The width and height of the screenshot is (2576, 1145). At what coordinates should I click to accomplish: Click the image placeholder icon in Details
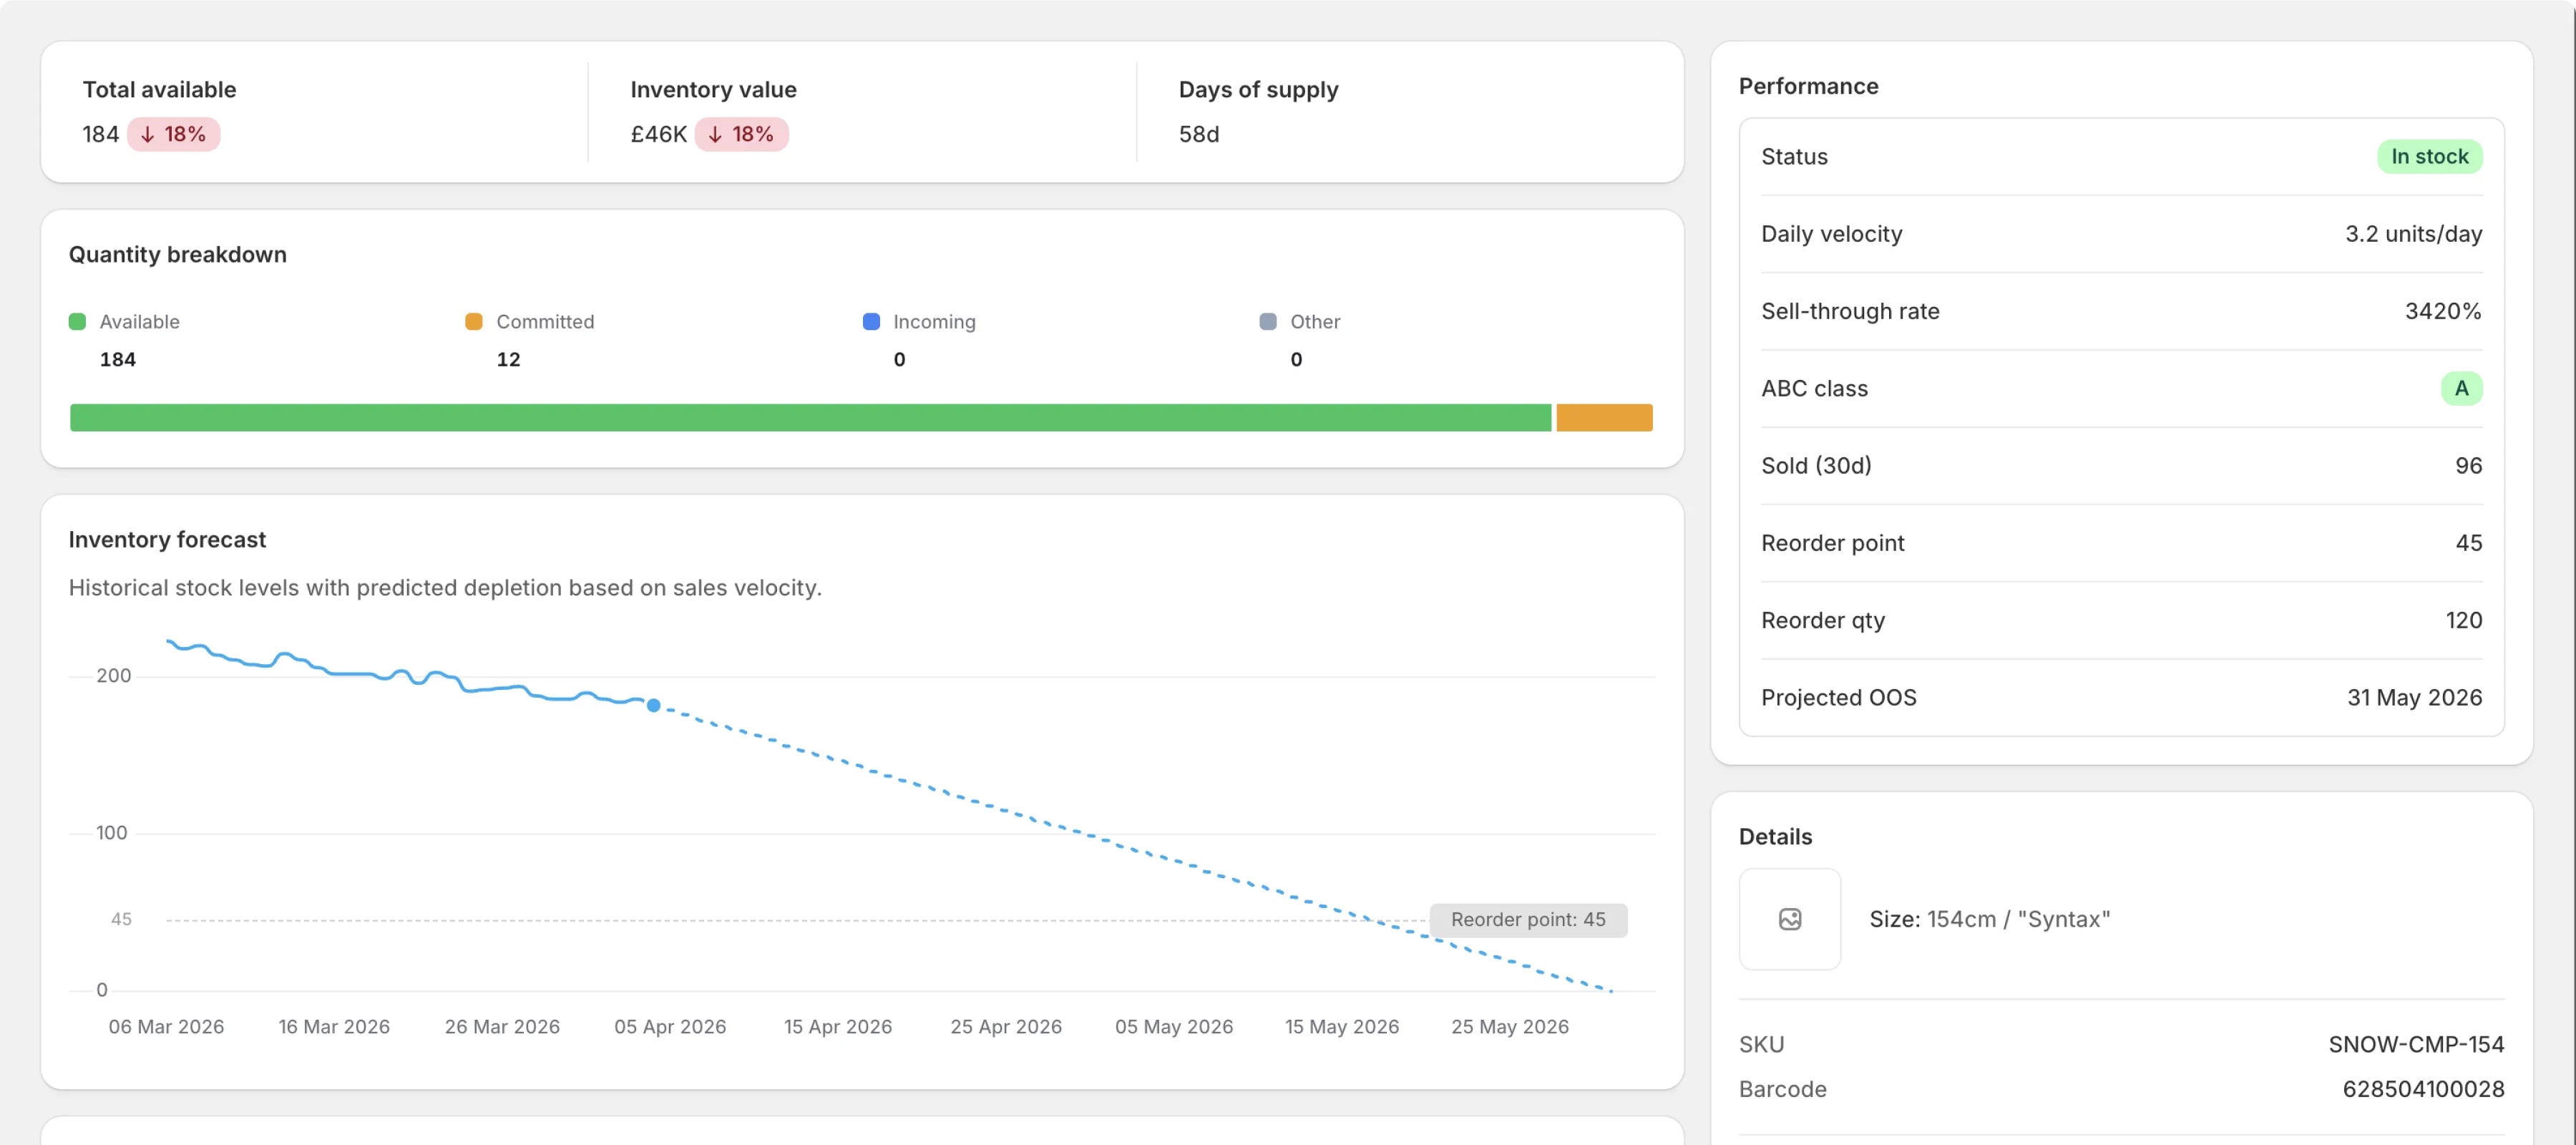pos(1790,919)
